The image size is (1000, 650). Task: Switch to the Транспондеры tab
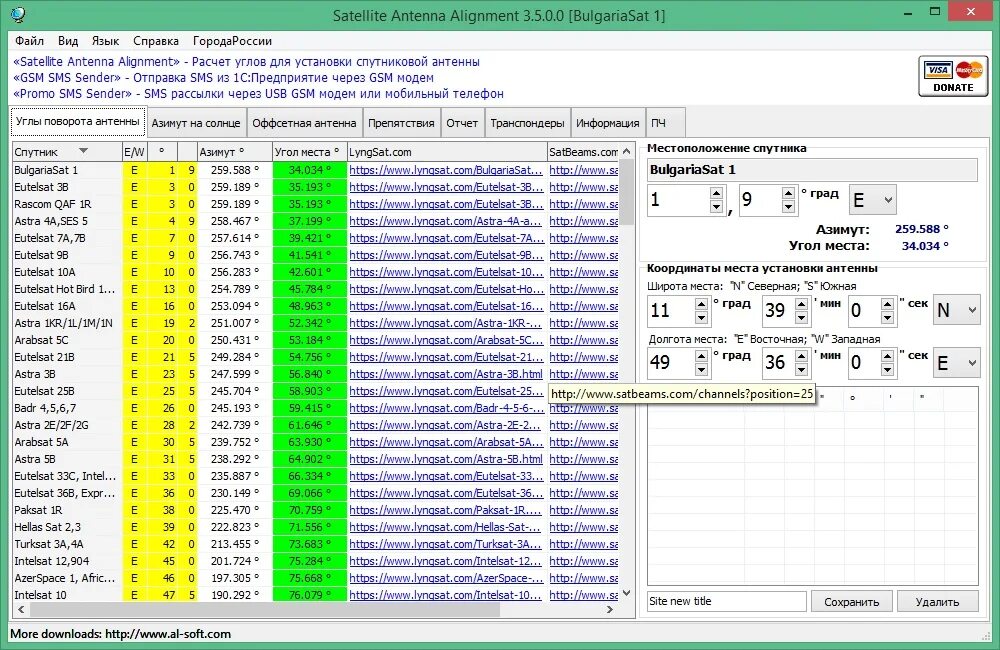pyautogui.click(x=528, y=122)
